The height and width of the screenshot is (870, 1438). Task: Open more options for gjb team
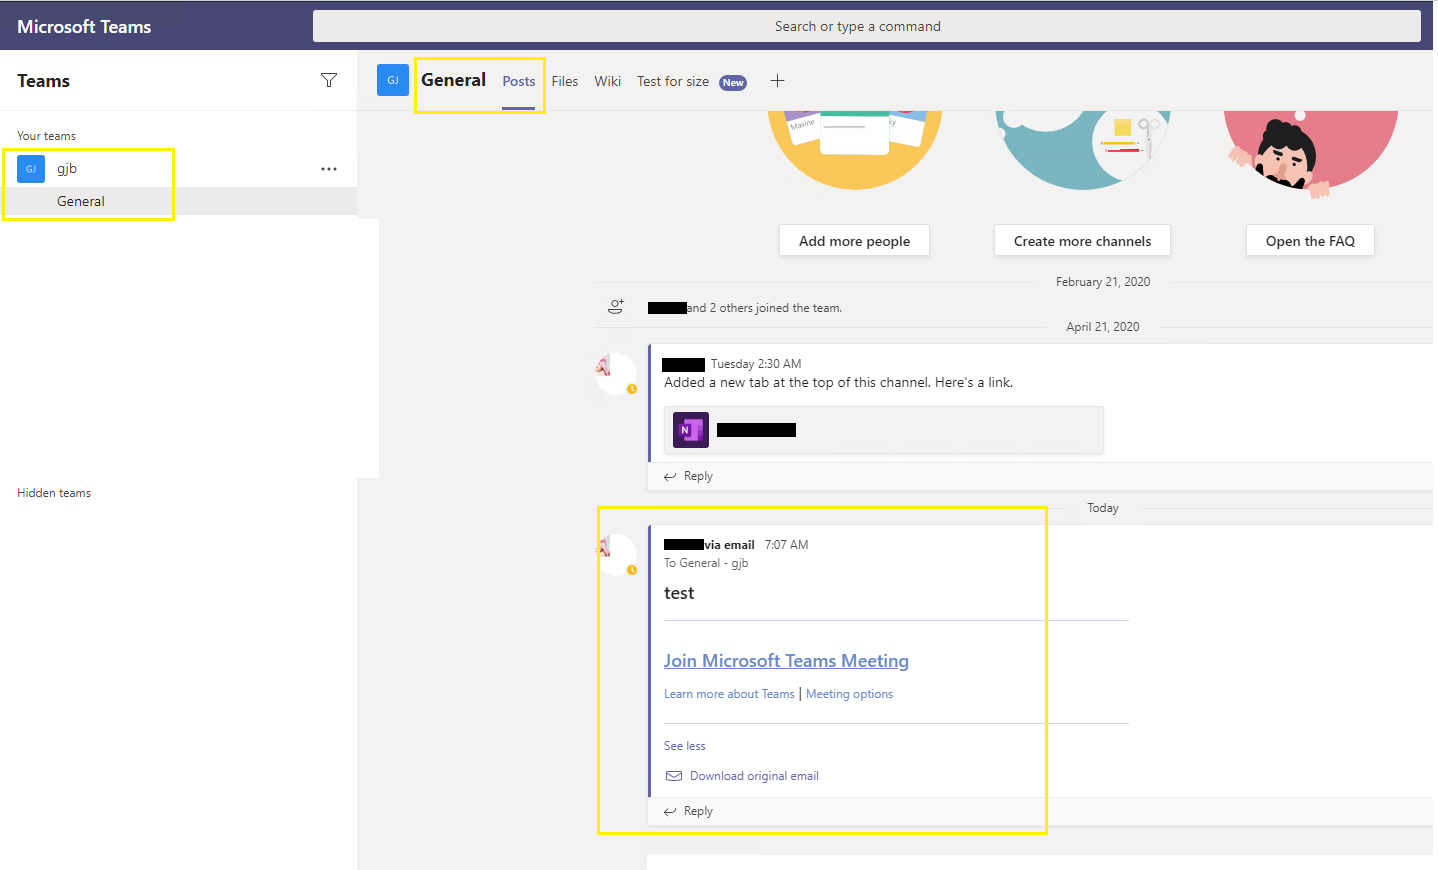pos(329,169)
